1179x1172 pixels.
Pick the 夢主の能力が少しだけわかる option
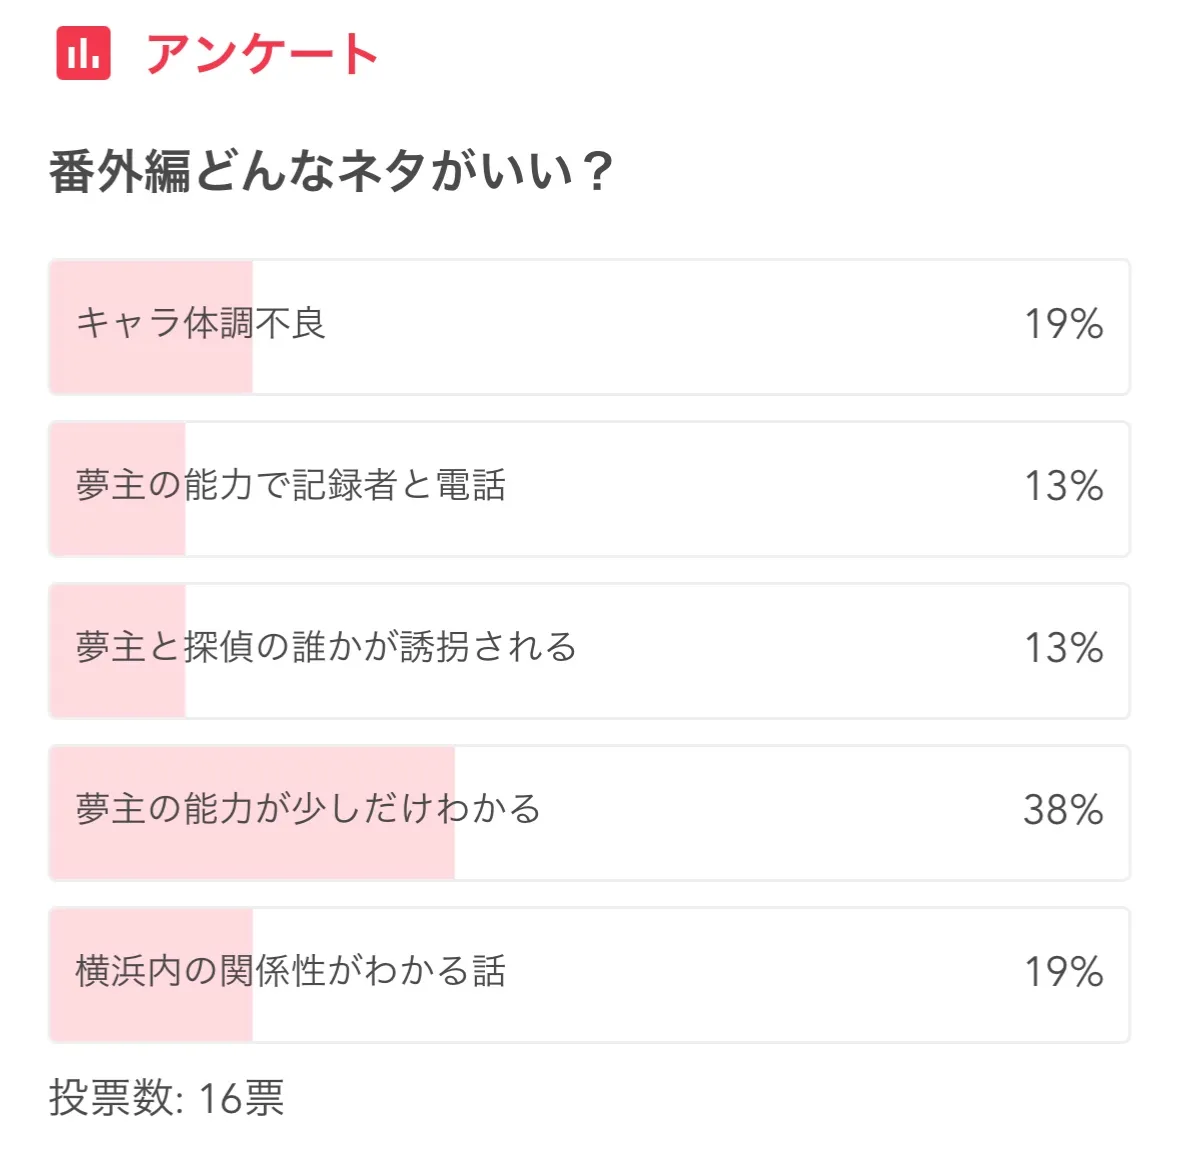click(x=308, y=810)
